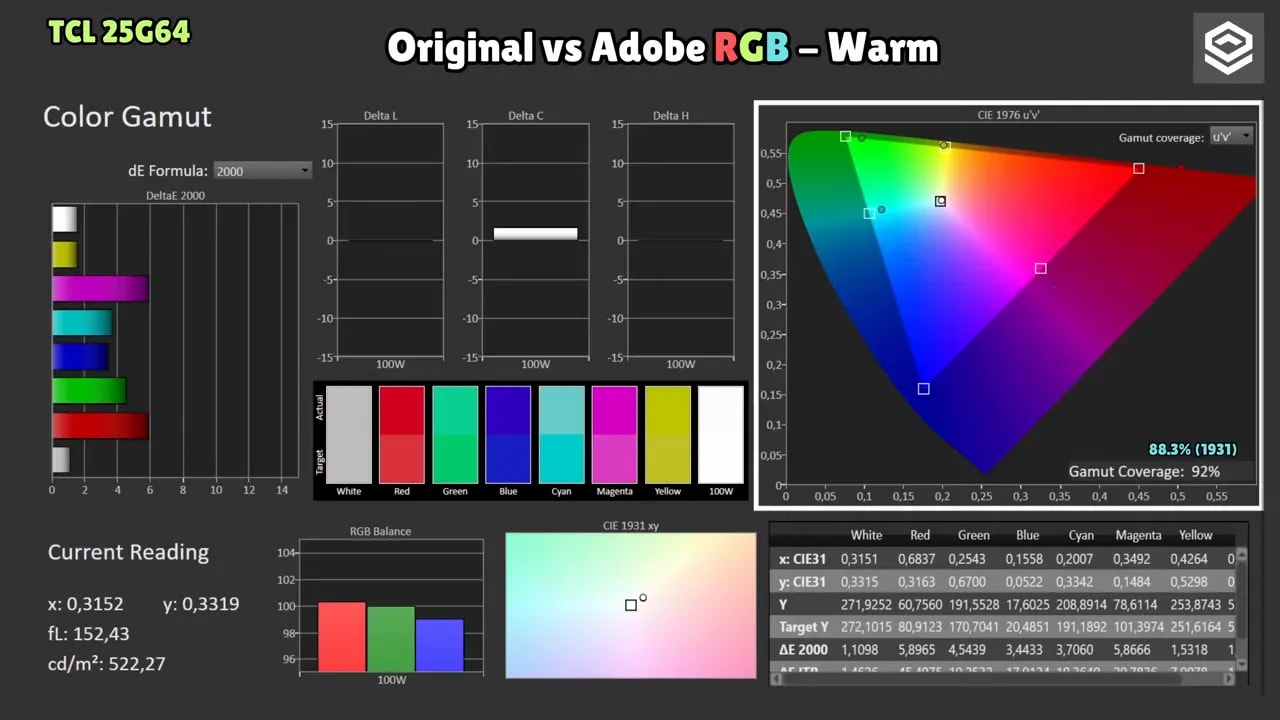Click the TCL 25G64 label

[119, 32]
